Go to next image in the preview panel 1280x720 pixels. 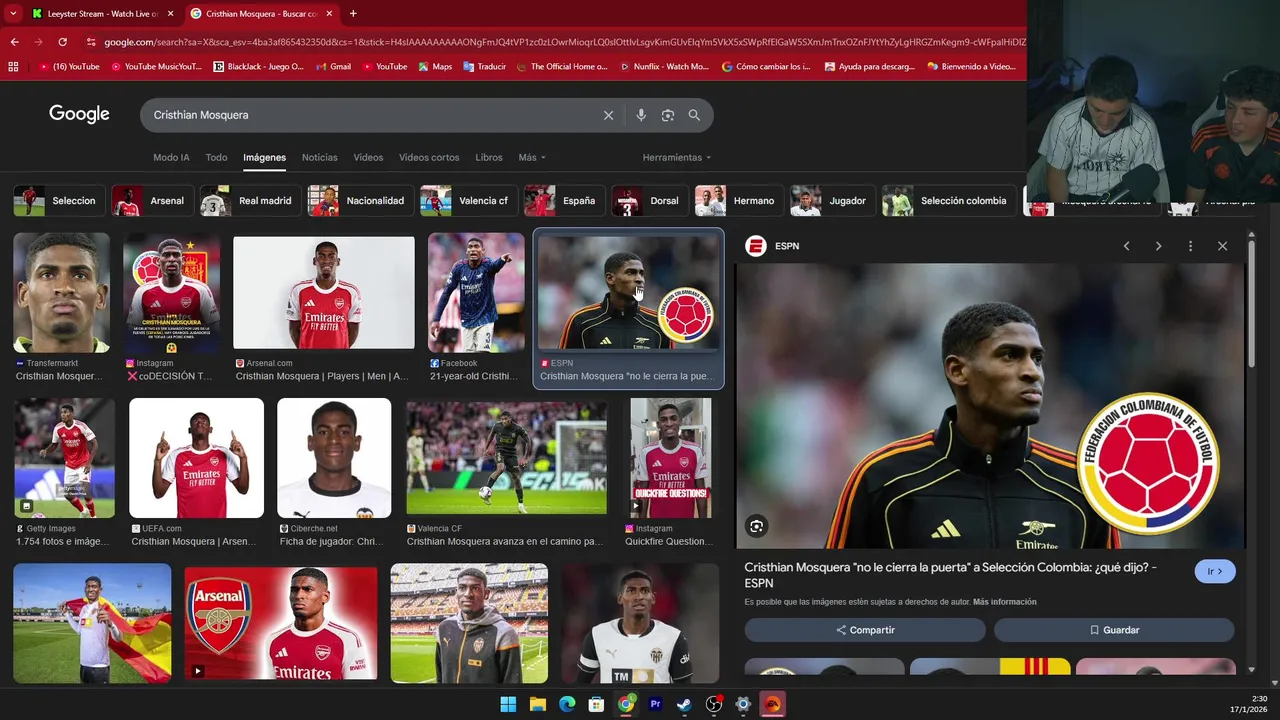[x=1158, y=246]
